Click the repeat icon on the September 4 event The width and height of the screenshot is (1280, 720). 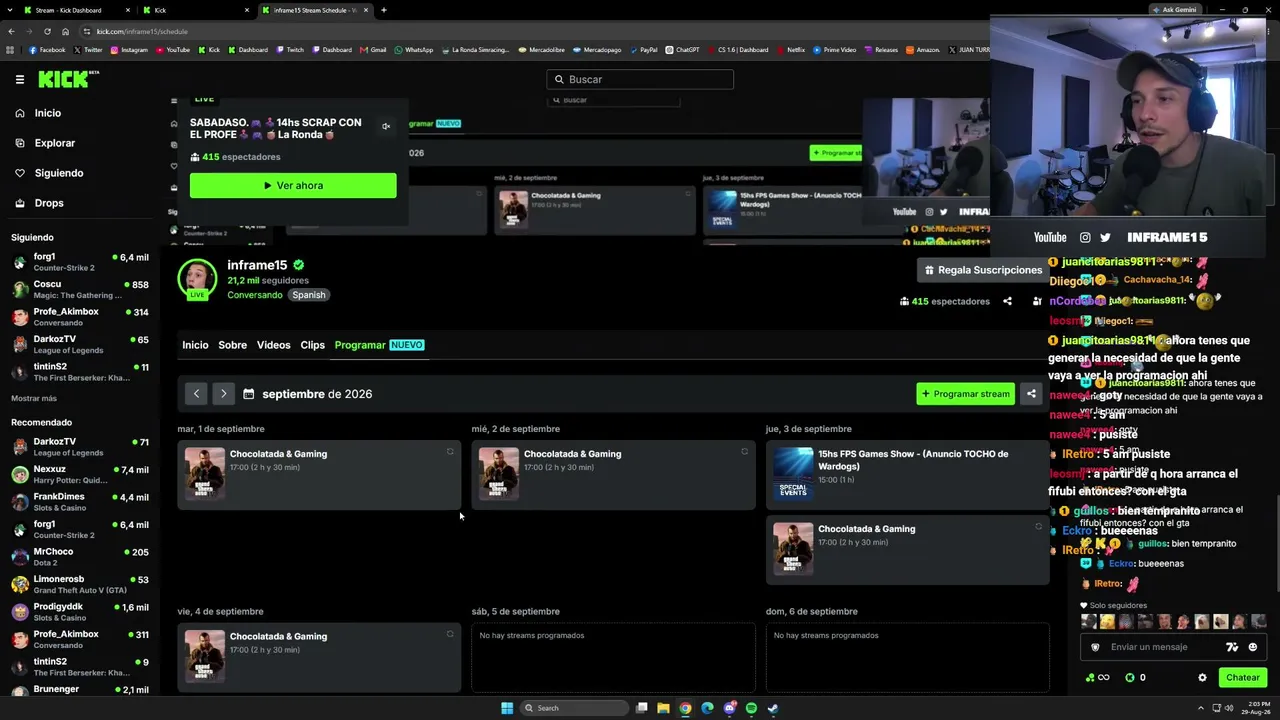coord(450,634)
